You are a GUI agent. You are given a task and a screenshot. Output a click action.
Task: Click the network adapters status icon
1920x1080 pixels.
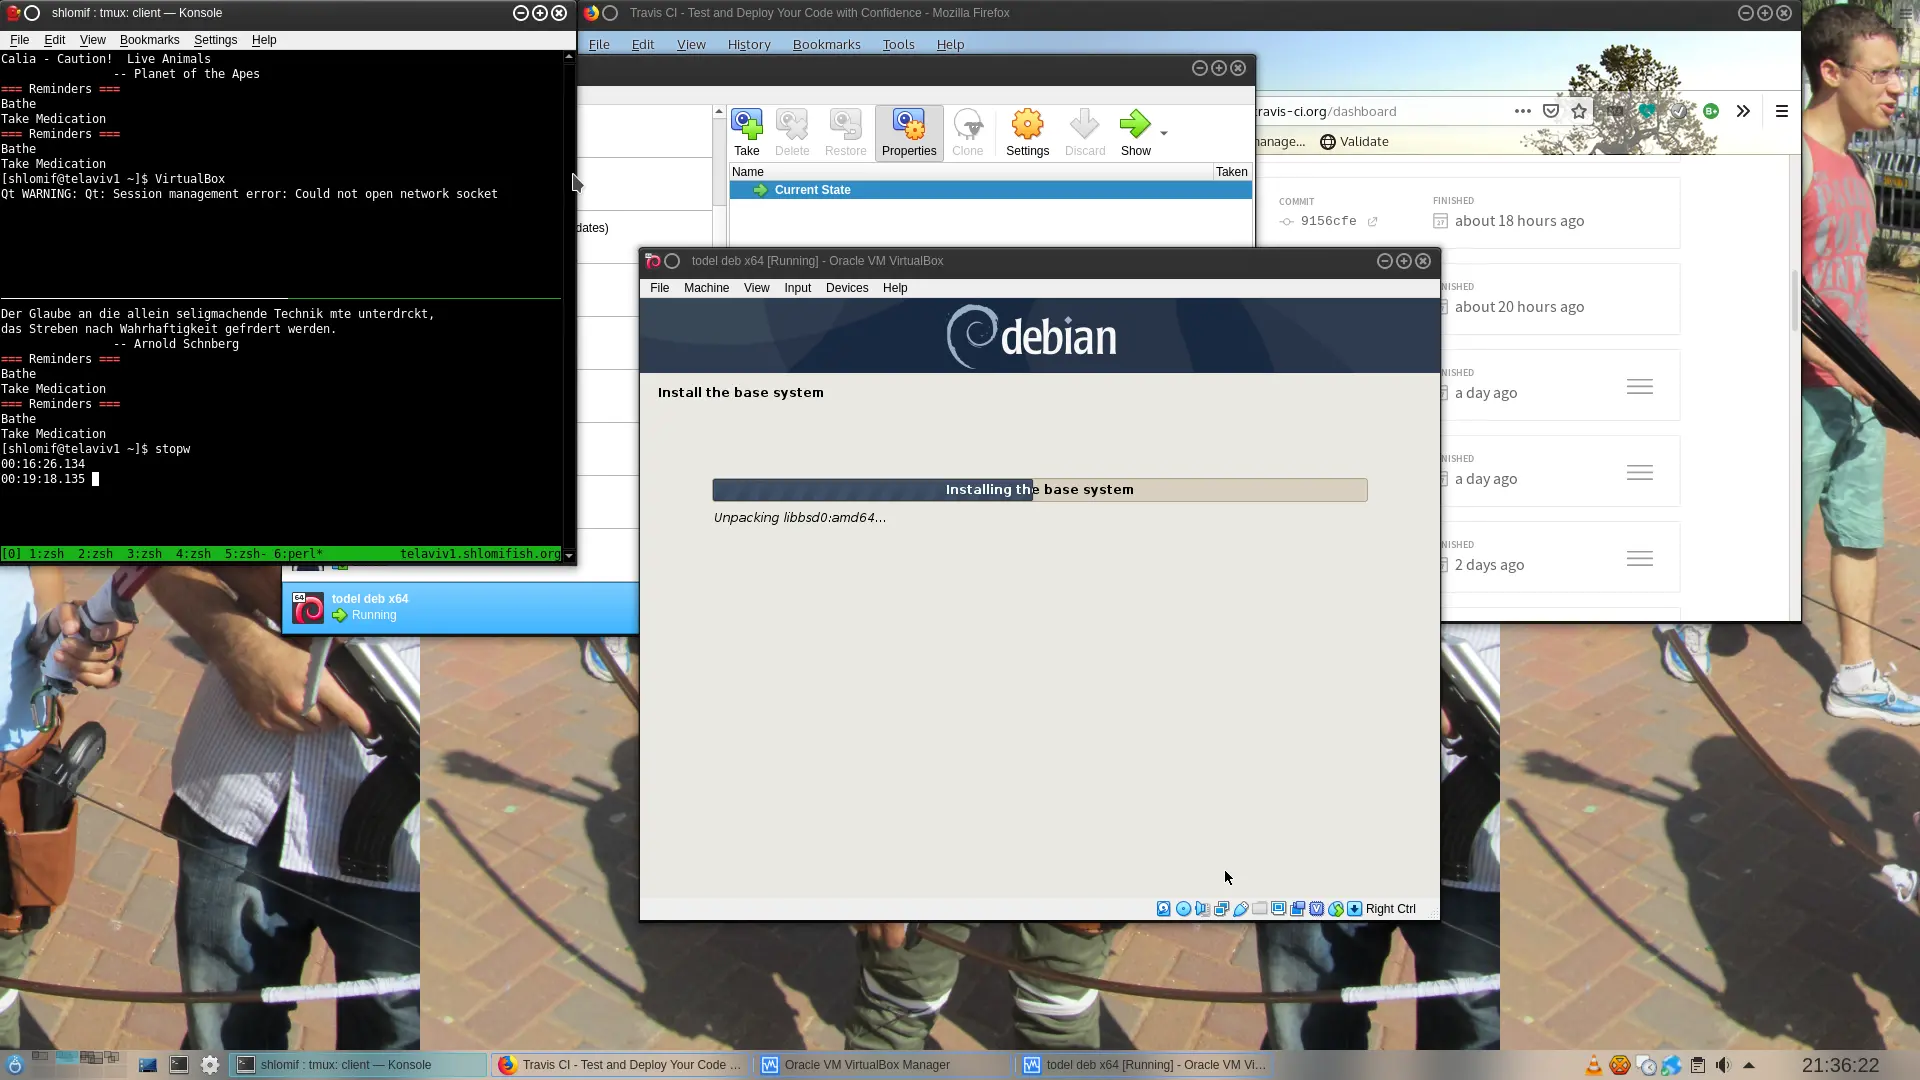(x=1221, y=909)
